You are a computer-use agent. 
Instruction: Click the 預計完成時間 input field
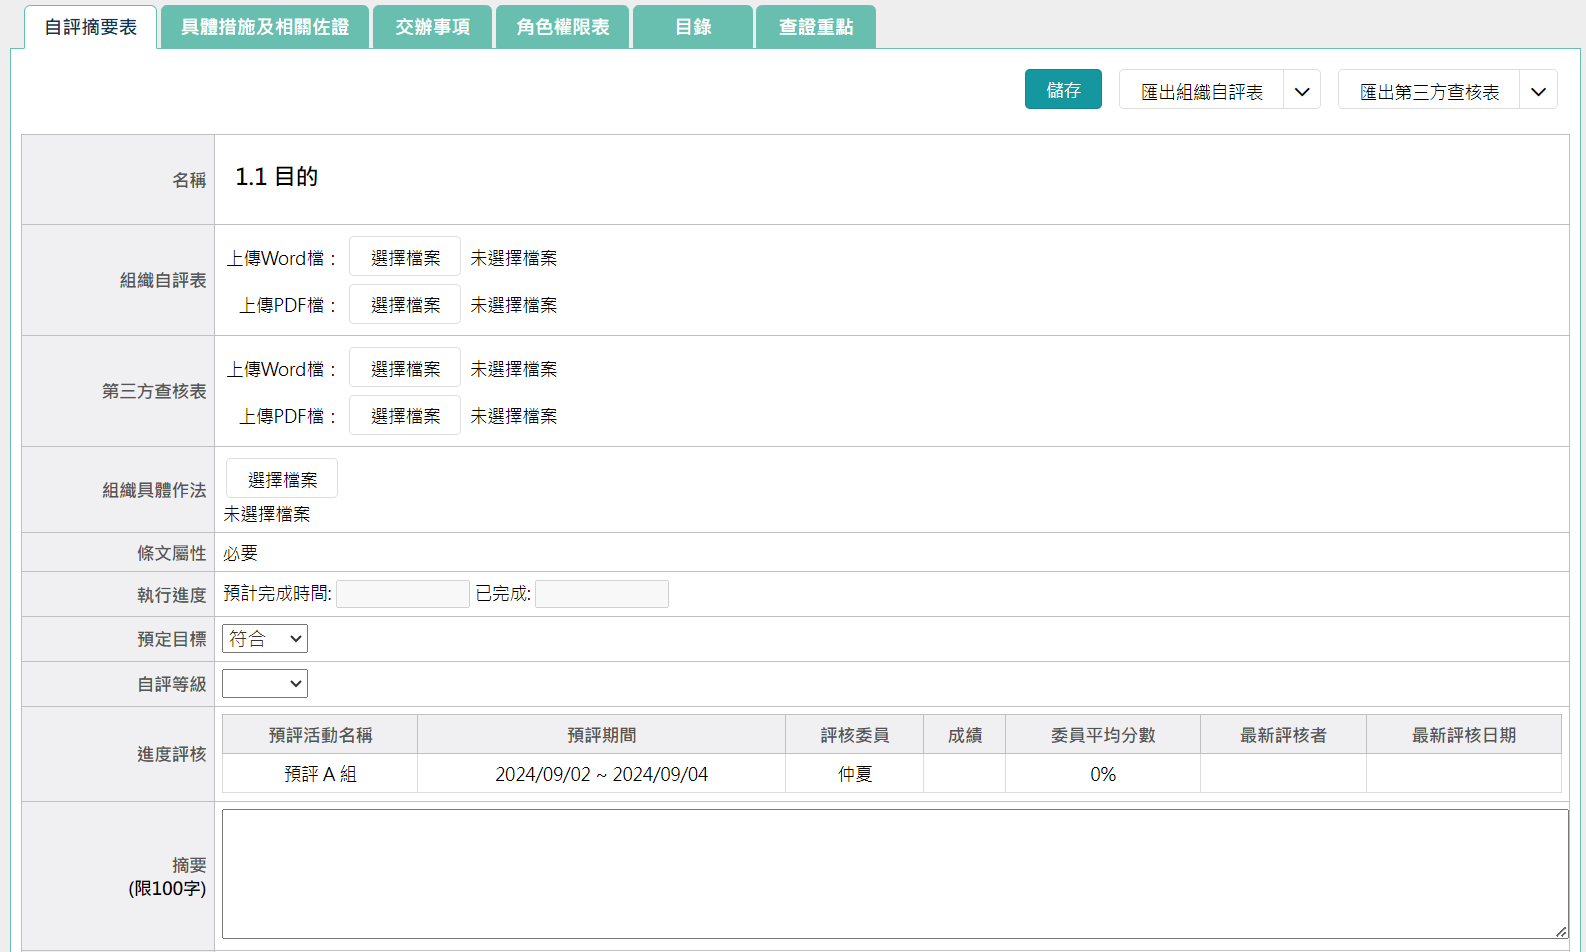403,594
